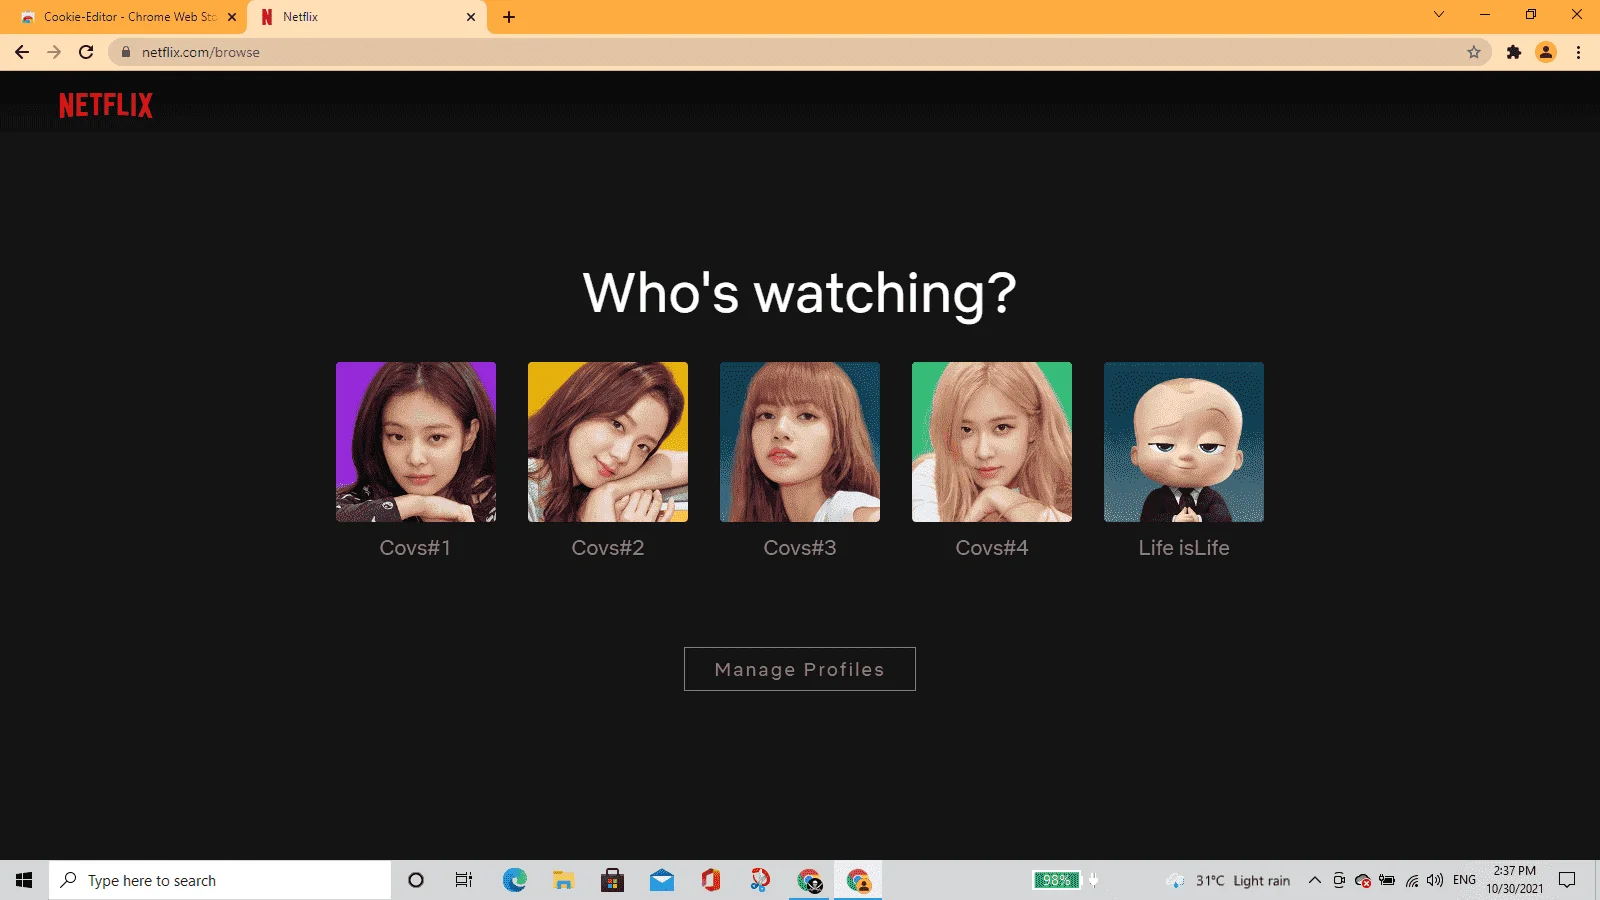Open the clock showing 2:37 PM
The width and height of the screenshot is (1600, 900).
pos(1514,880)
